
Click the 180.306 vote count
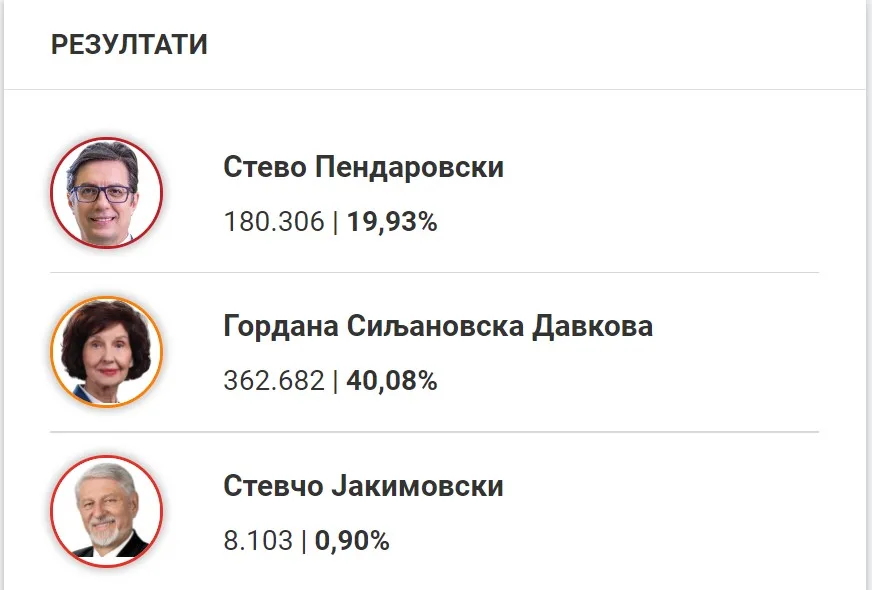[274, 221]
